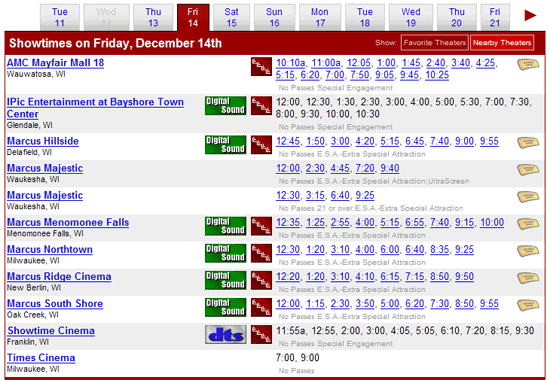Select the 10:25 showtime at AMC Mayfair Mall

437,75
